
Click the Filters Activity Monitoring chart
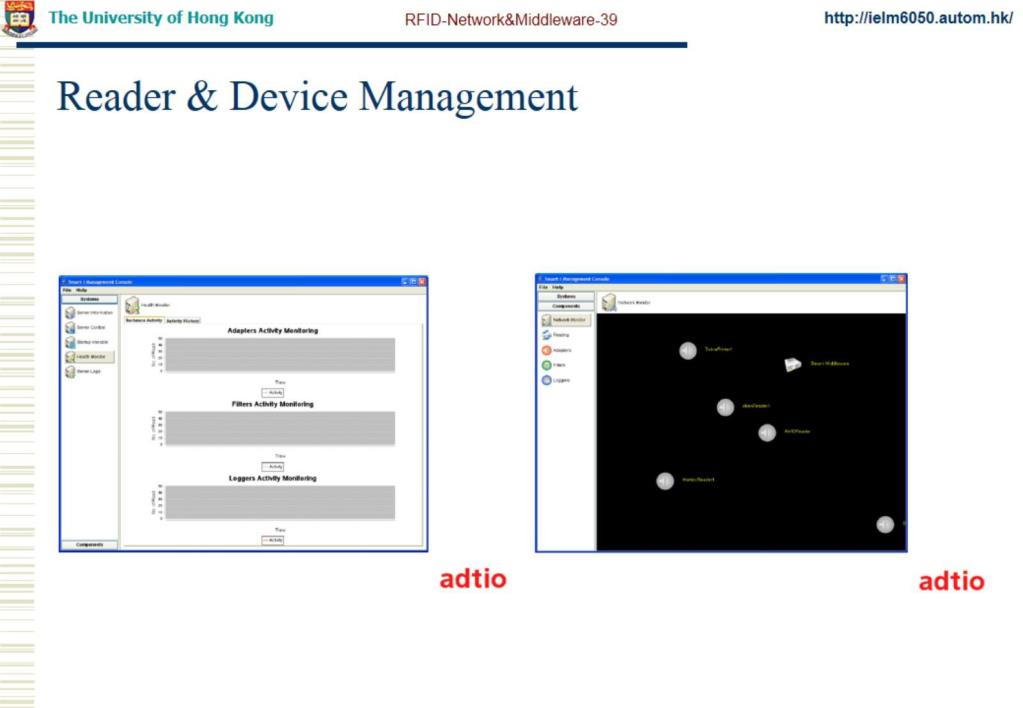(x=280, y=429)
